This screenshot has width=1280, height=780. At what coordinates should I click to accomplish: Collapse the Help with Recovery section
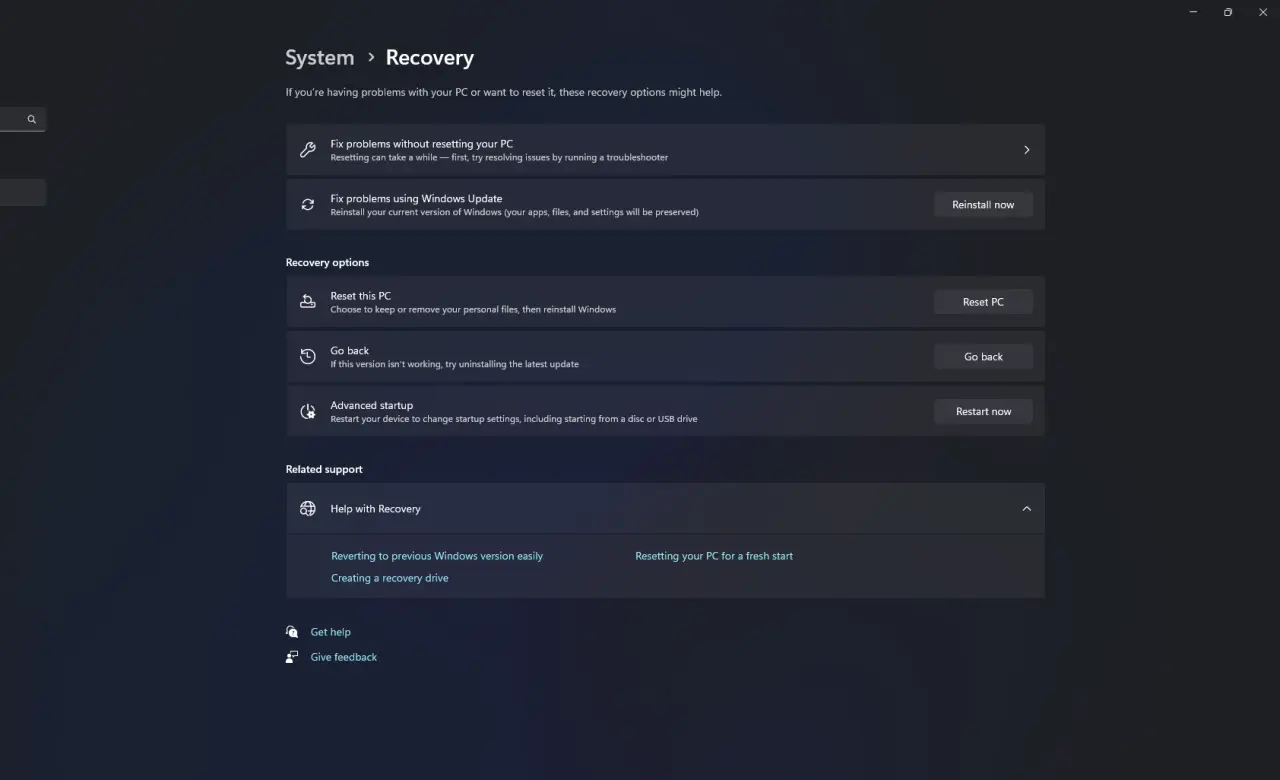pos(1026,509)
